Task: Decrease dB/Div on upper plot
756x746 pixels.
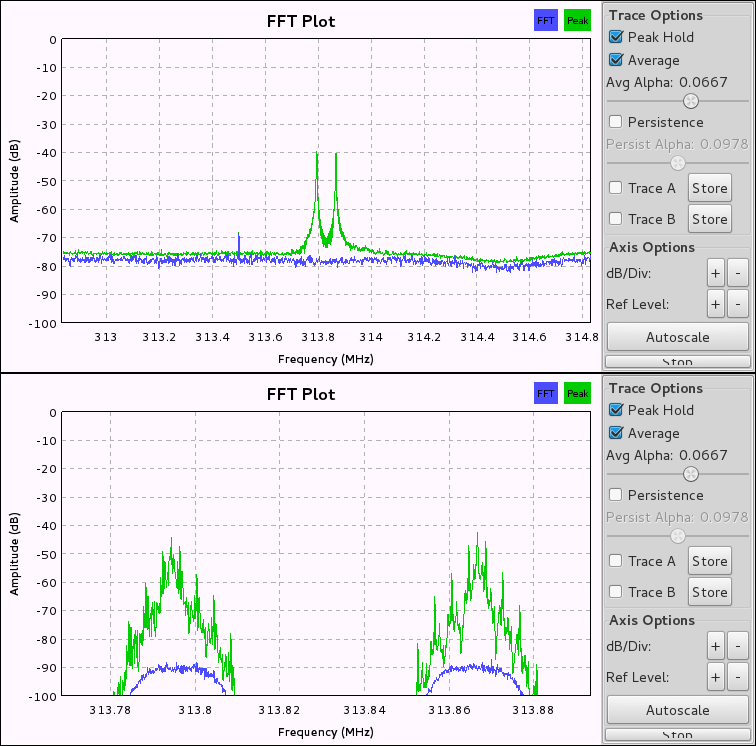Action: [x=738, y=273]
